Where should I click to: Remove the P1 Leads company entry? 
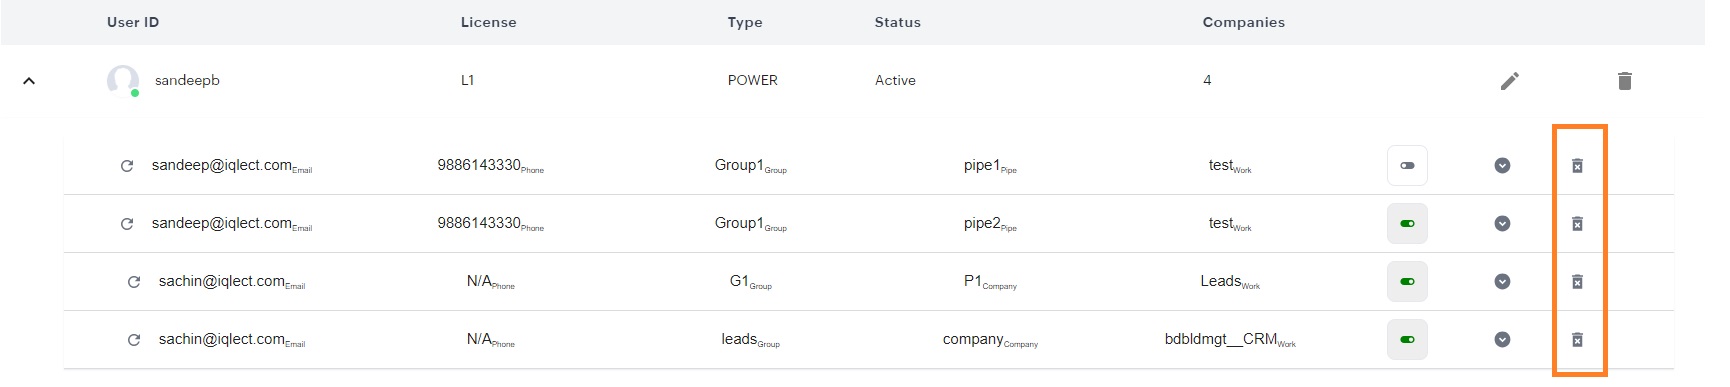click(1577, 282)
